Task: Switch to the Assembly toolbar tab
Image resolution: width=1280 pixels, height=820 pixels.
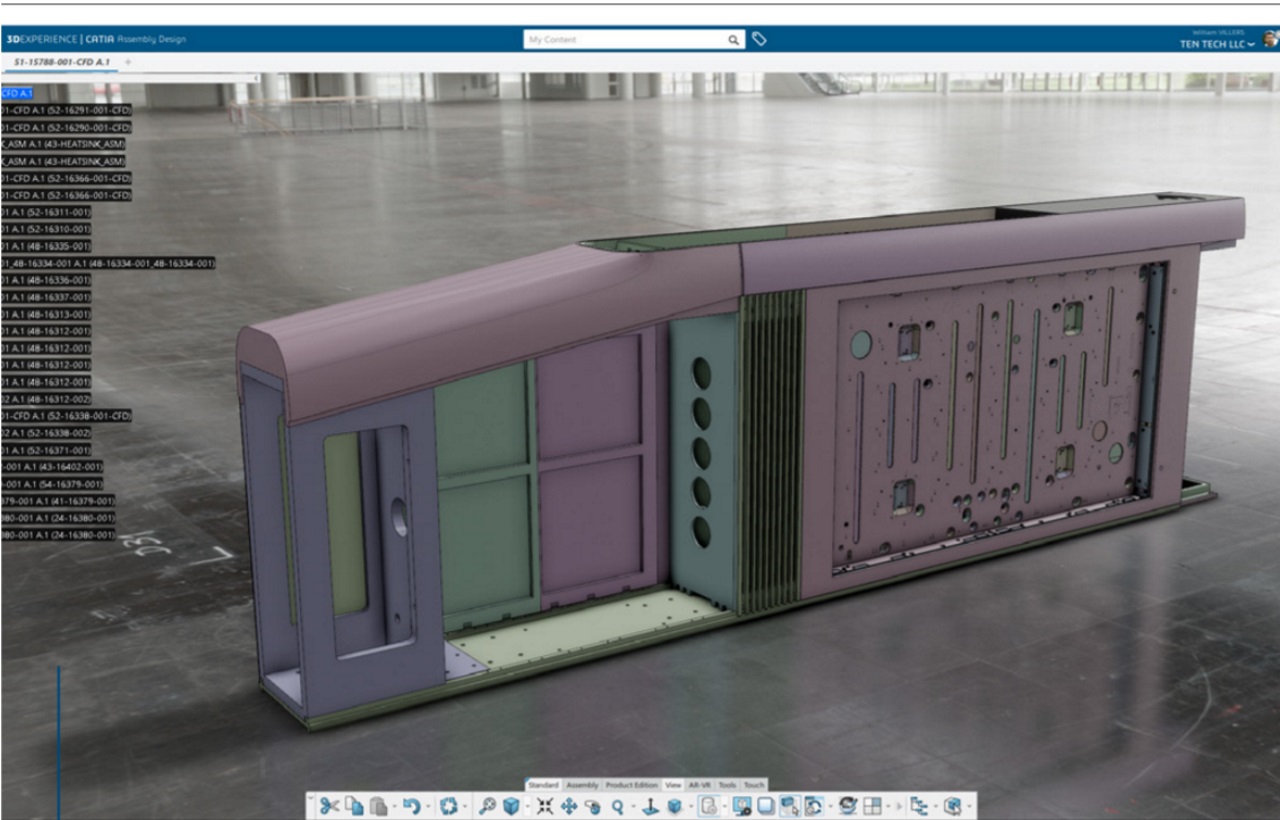Action: point(582,785)
